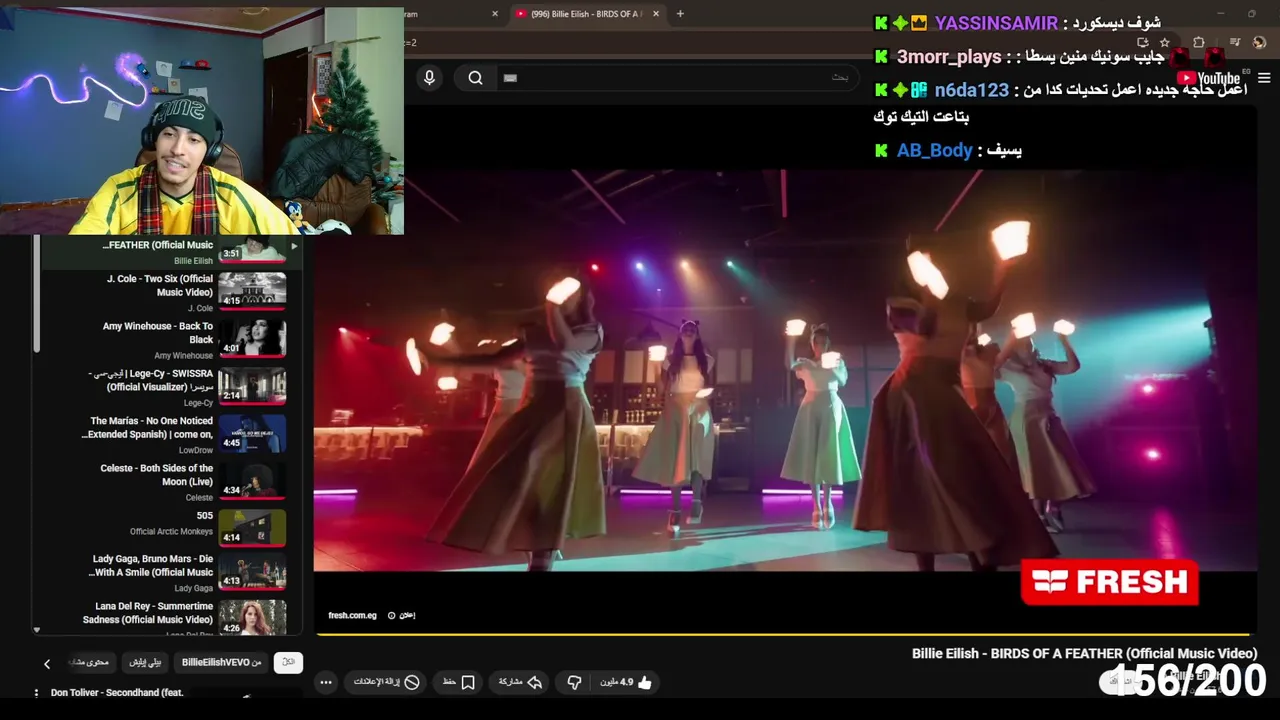Click the magnifier search button
This screenshot has height=720, width=1280.
click(476, 78)
